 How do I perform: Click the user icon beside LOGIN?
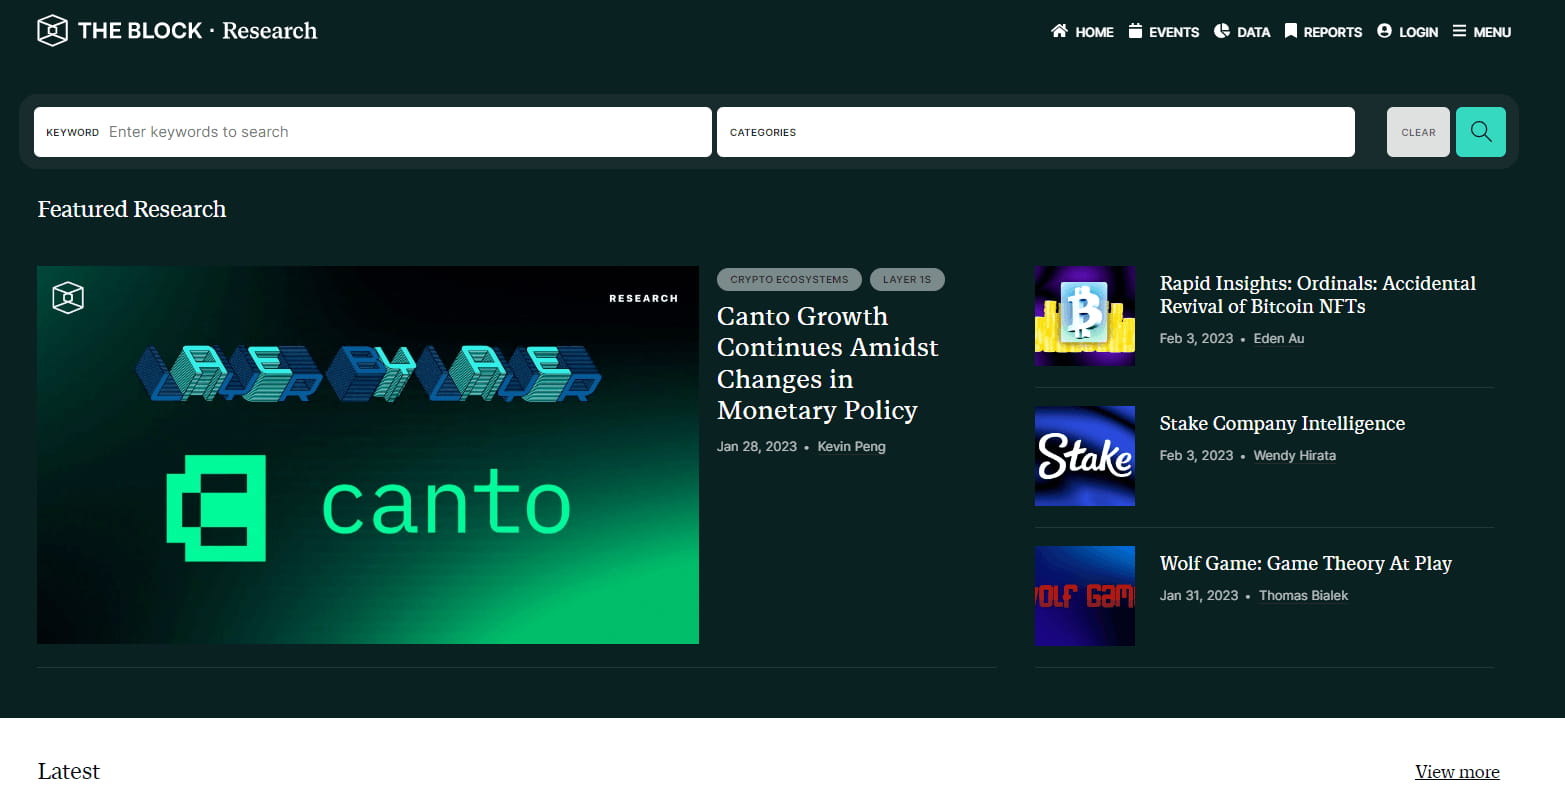tap(1384, 31)
